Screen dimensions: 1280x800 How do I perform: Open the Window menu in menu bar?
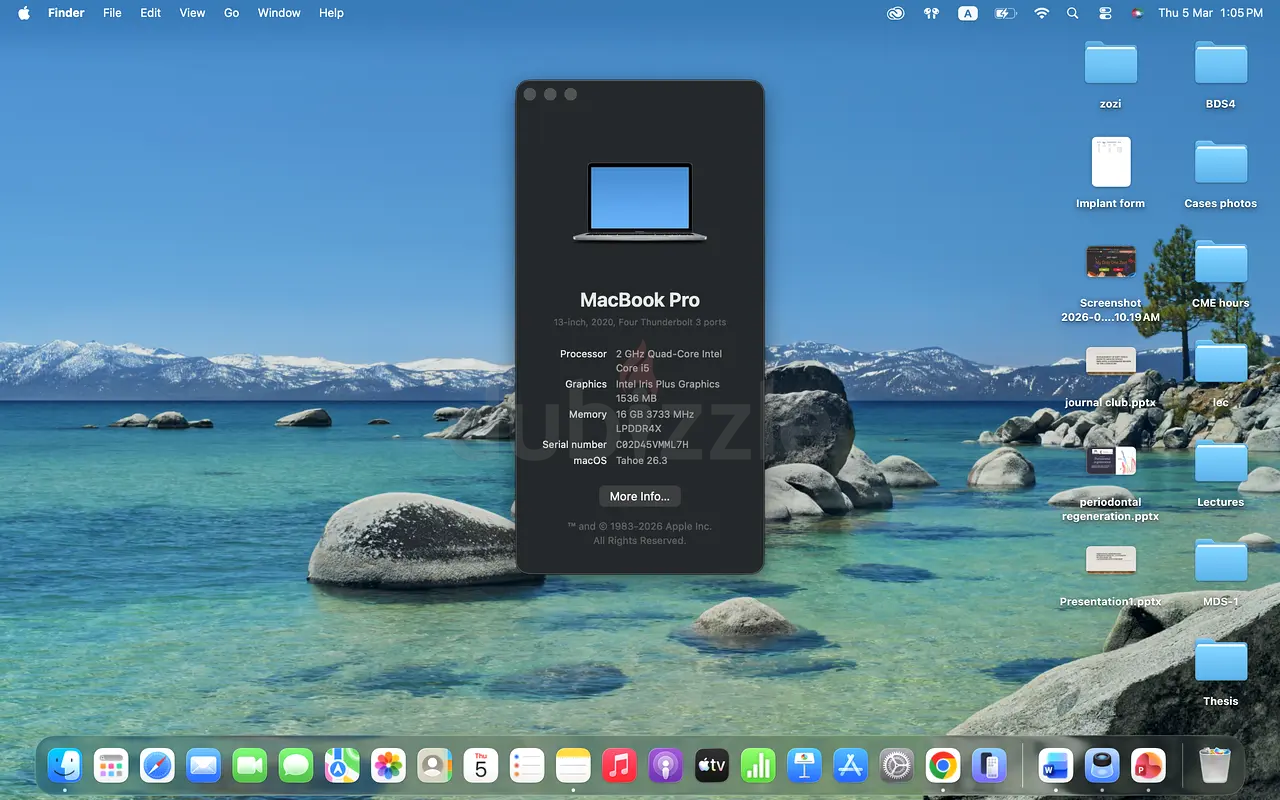tap(279, 13)
